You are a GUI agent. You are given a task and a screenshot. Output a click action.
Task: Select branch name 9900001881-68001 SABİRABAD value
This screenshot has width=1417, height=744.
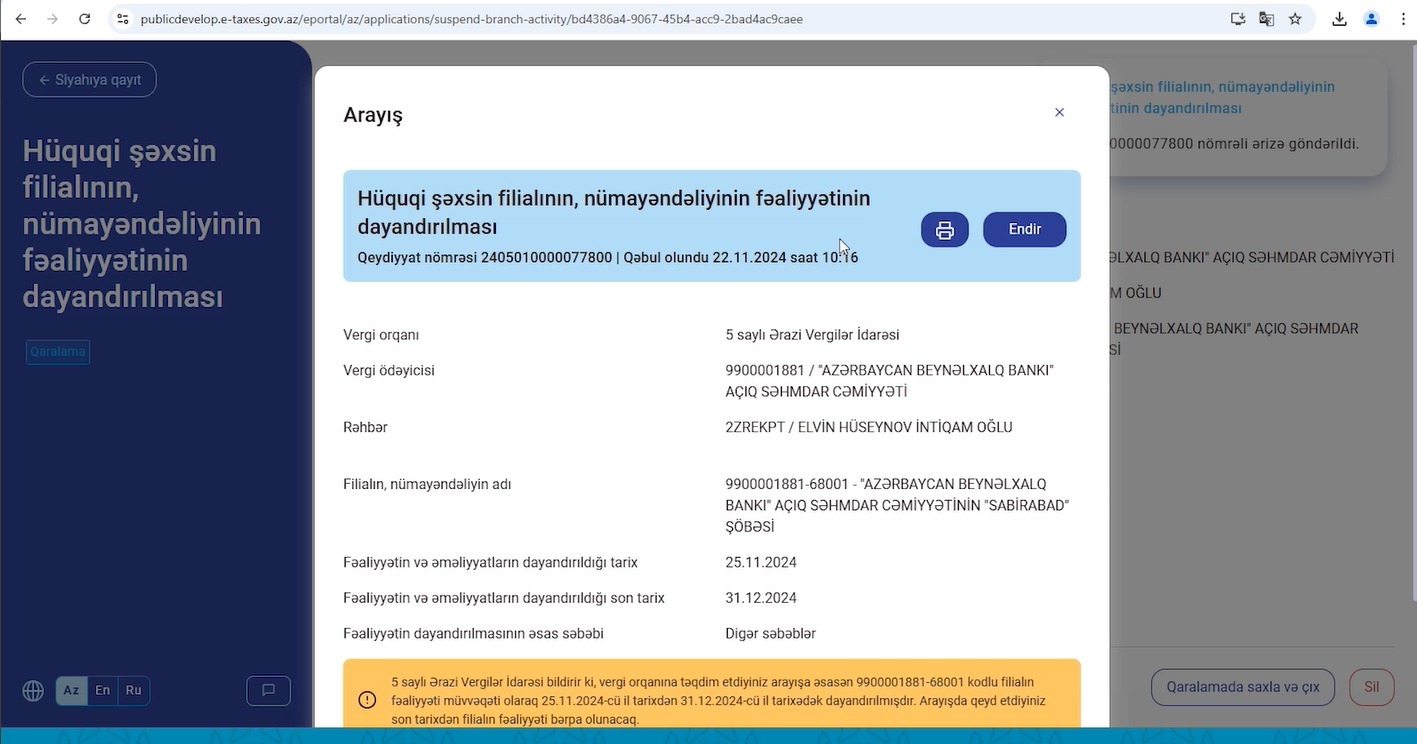897,505
